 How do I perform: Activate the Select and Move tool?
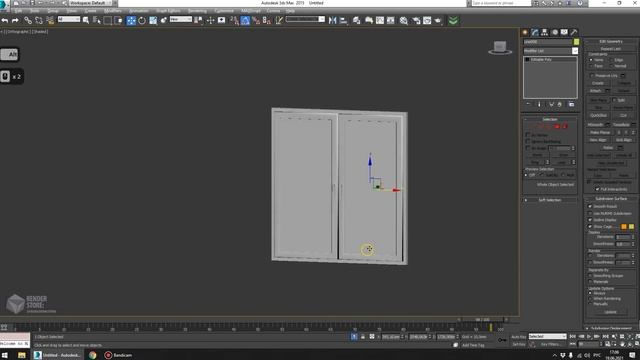[x=131, y=20]
